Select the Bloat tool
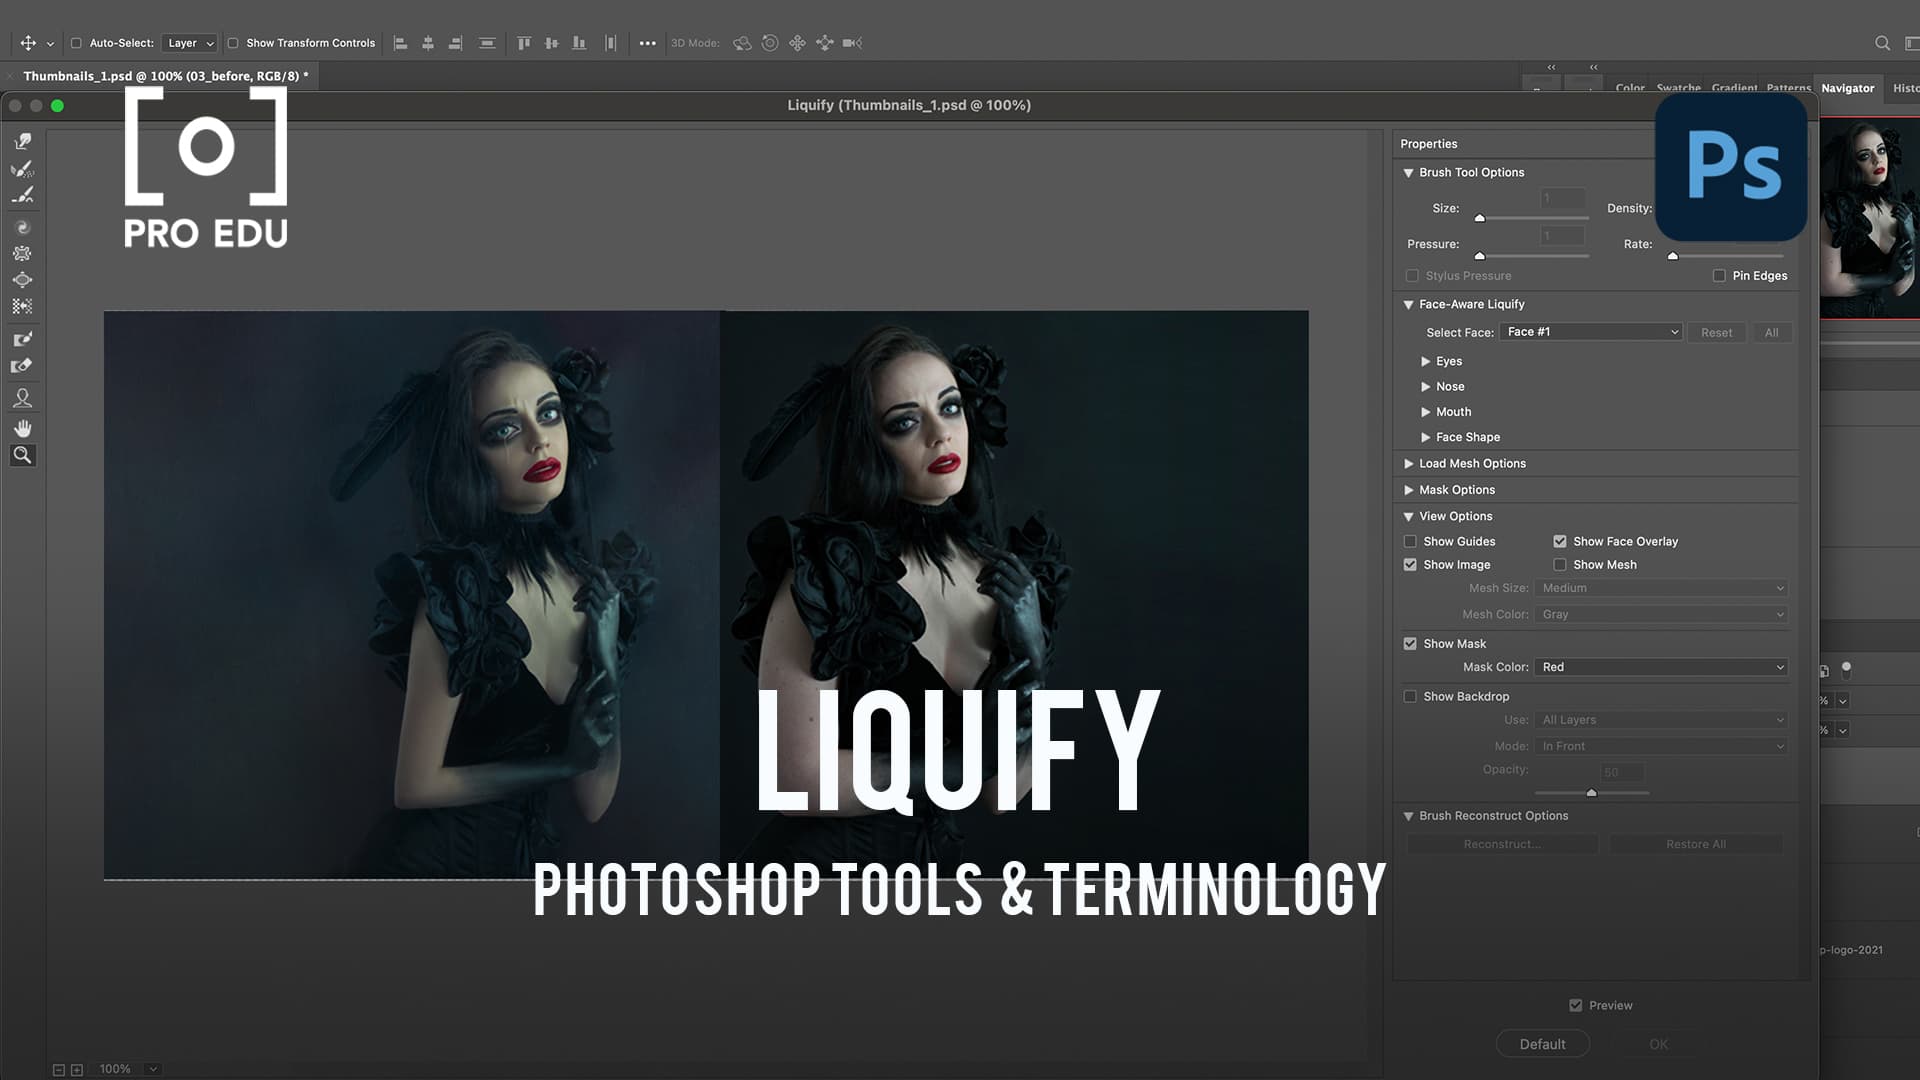Screen dimensions: 1920x1080 coord(22,280)
